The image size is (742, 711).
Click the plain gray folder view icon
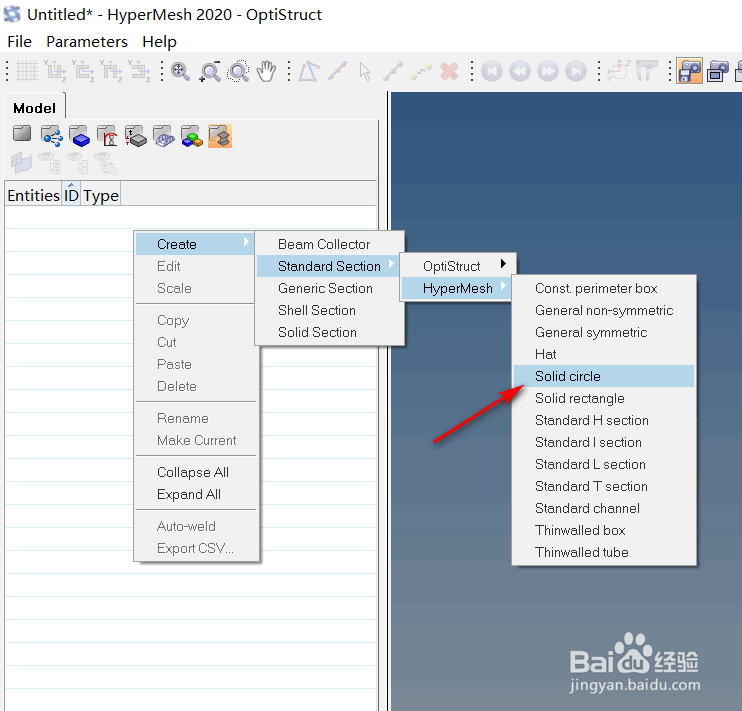point(22,134)
